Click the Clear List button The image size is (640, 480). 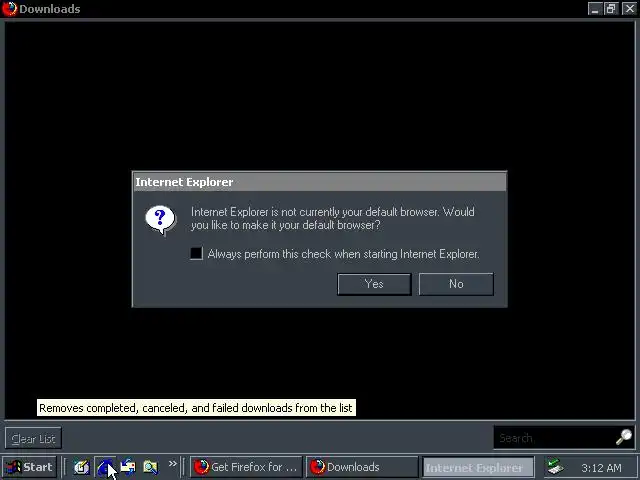click(x=33, y=438)
